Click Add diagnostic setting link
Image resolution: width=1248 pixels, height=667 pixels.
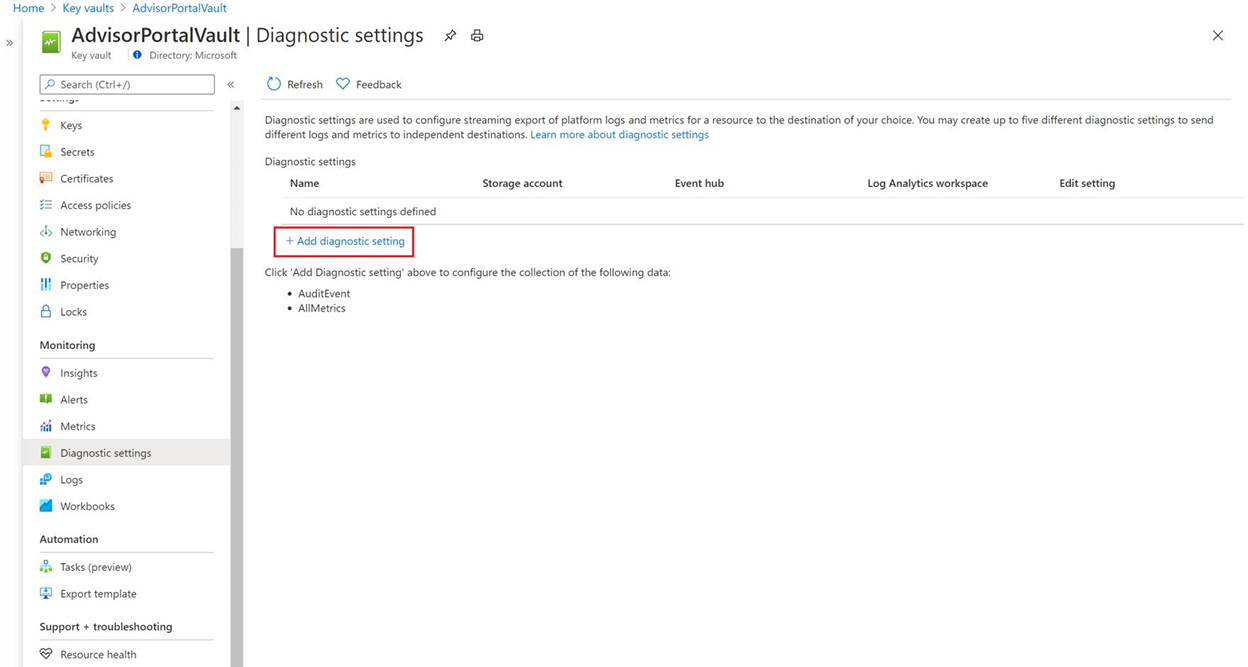click(345, 241)
